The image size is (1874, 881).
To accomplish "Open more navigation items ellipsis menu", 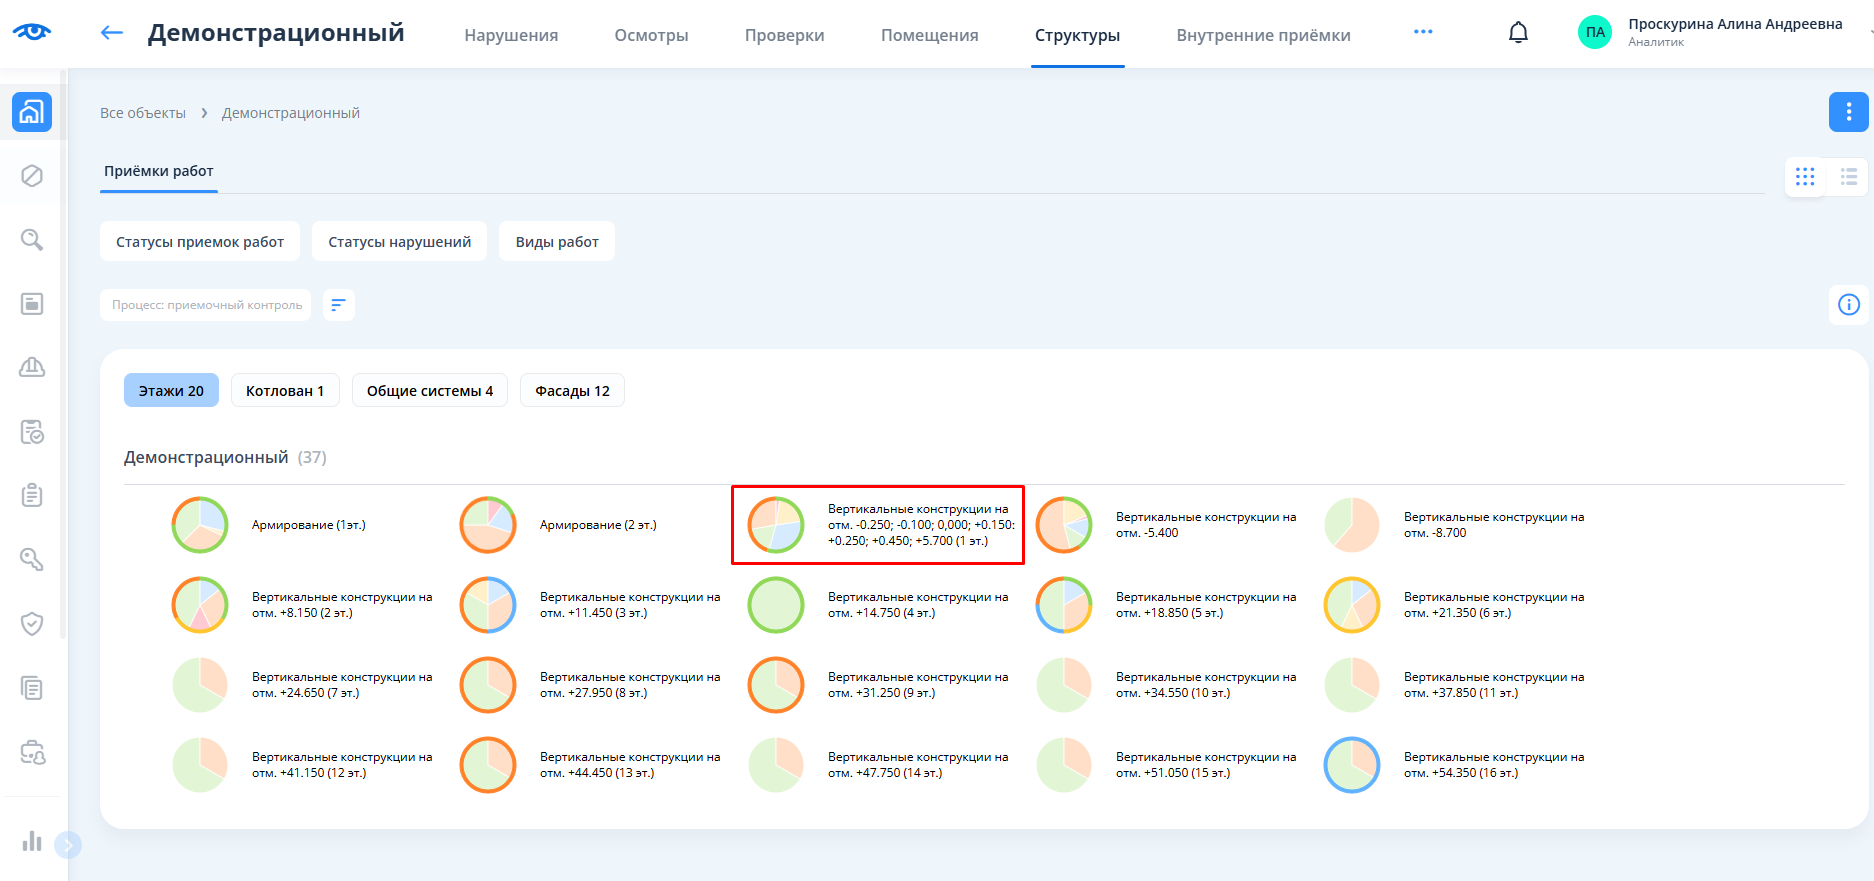I will 1423,32.
